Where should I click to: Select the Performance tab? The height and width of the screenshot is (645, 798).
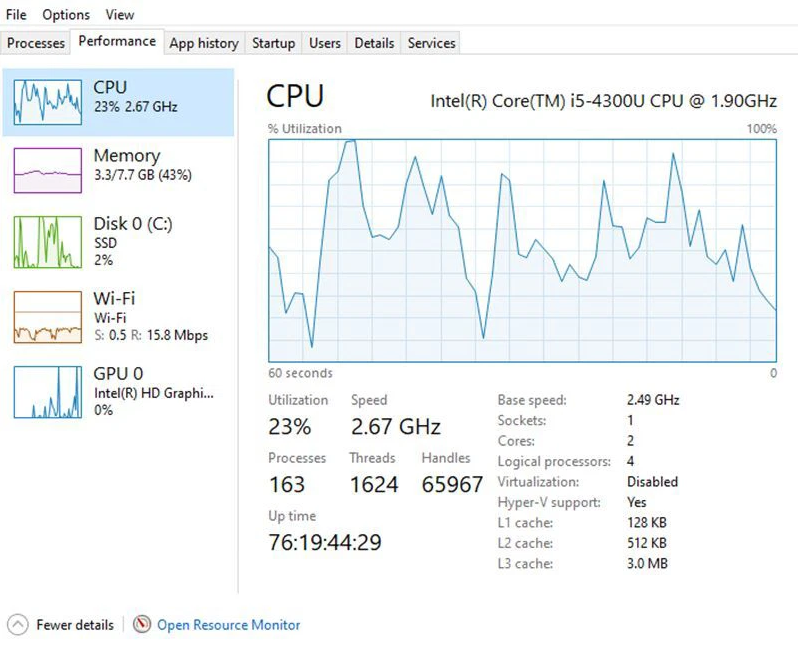click(x=117, y=41)
